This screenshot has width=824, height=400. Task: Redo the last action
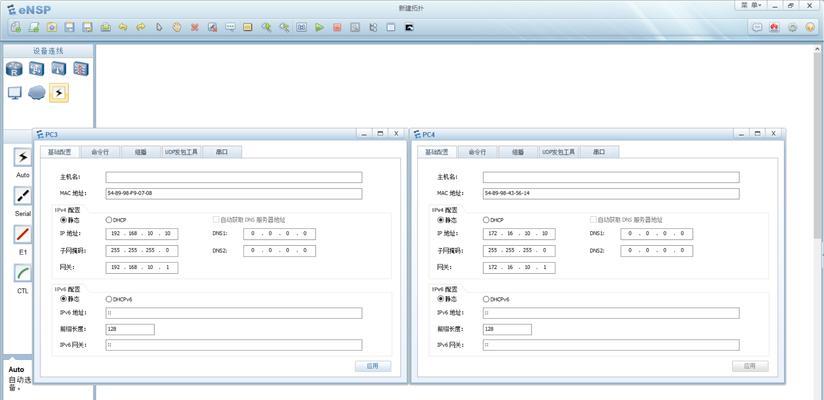[141, 27]
